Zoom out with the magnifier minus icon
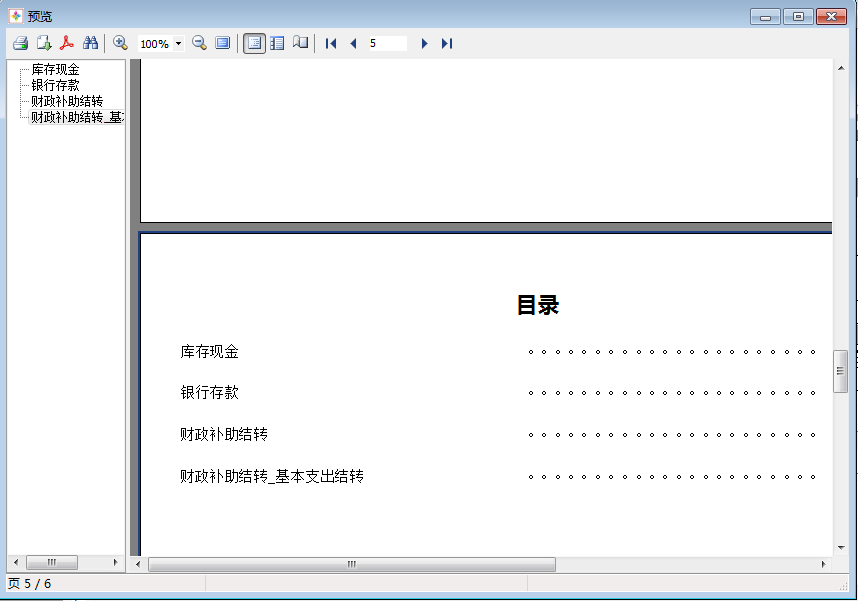 coord(199,43)
